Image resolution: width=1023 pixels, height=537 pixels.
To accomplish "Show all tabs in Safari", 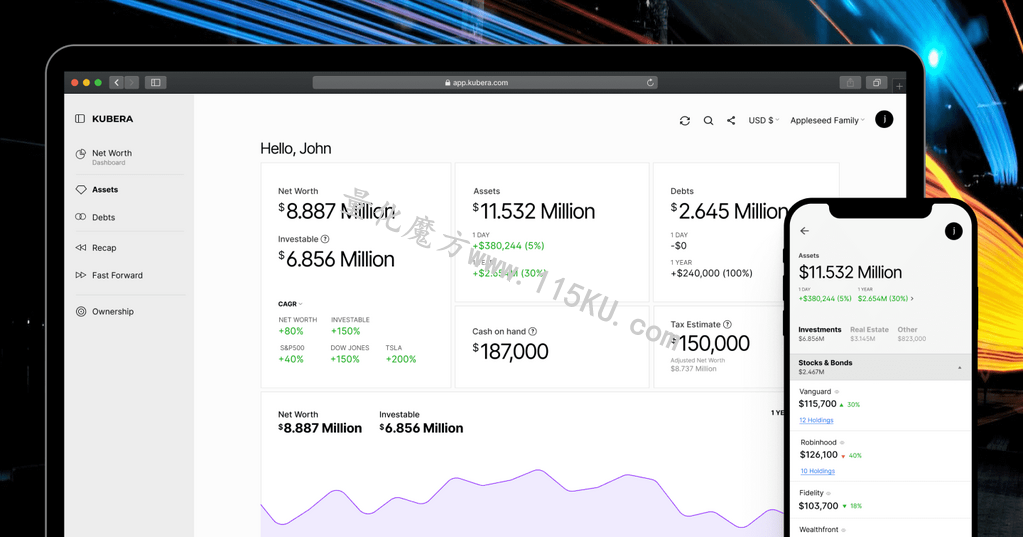I will (877, 82).
